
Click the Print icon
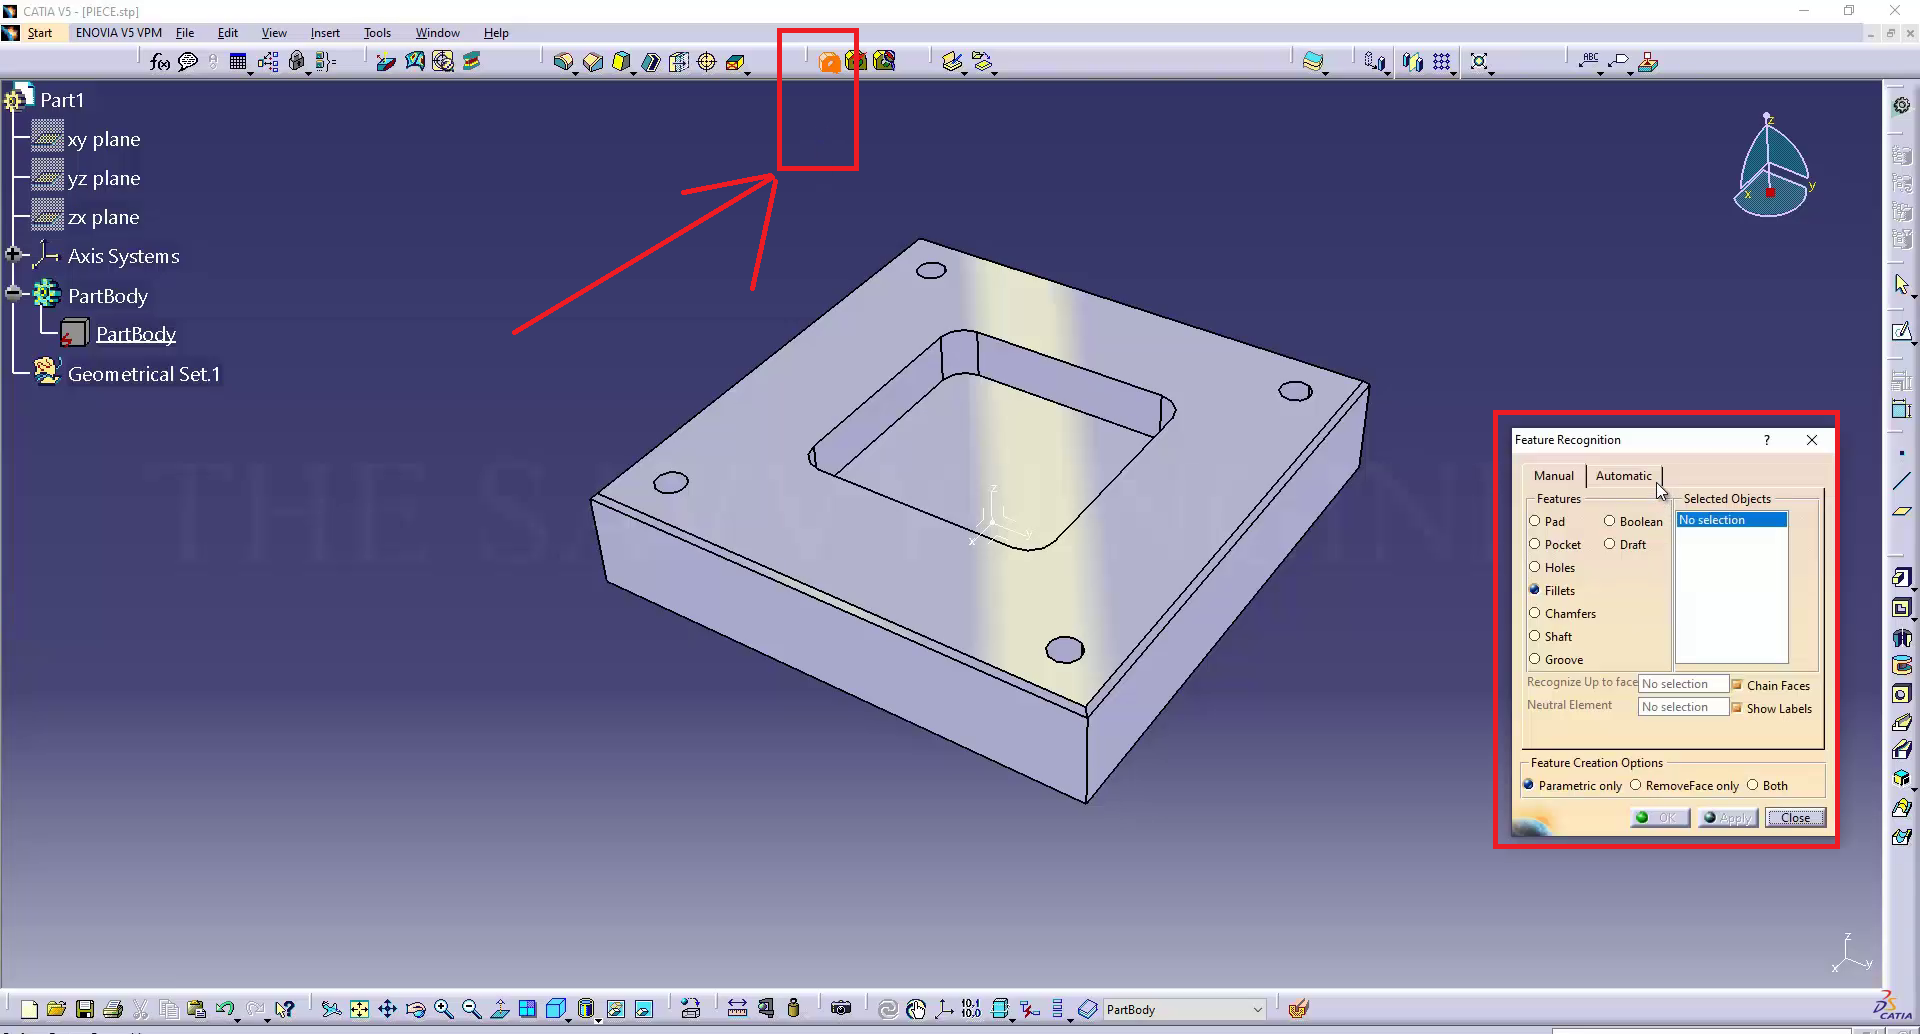[113, 1009]
